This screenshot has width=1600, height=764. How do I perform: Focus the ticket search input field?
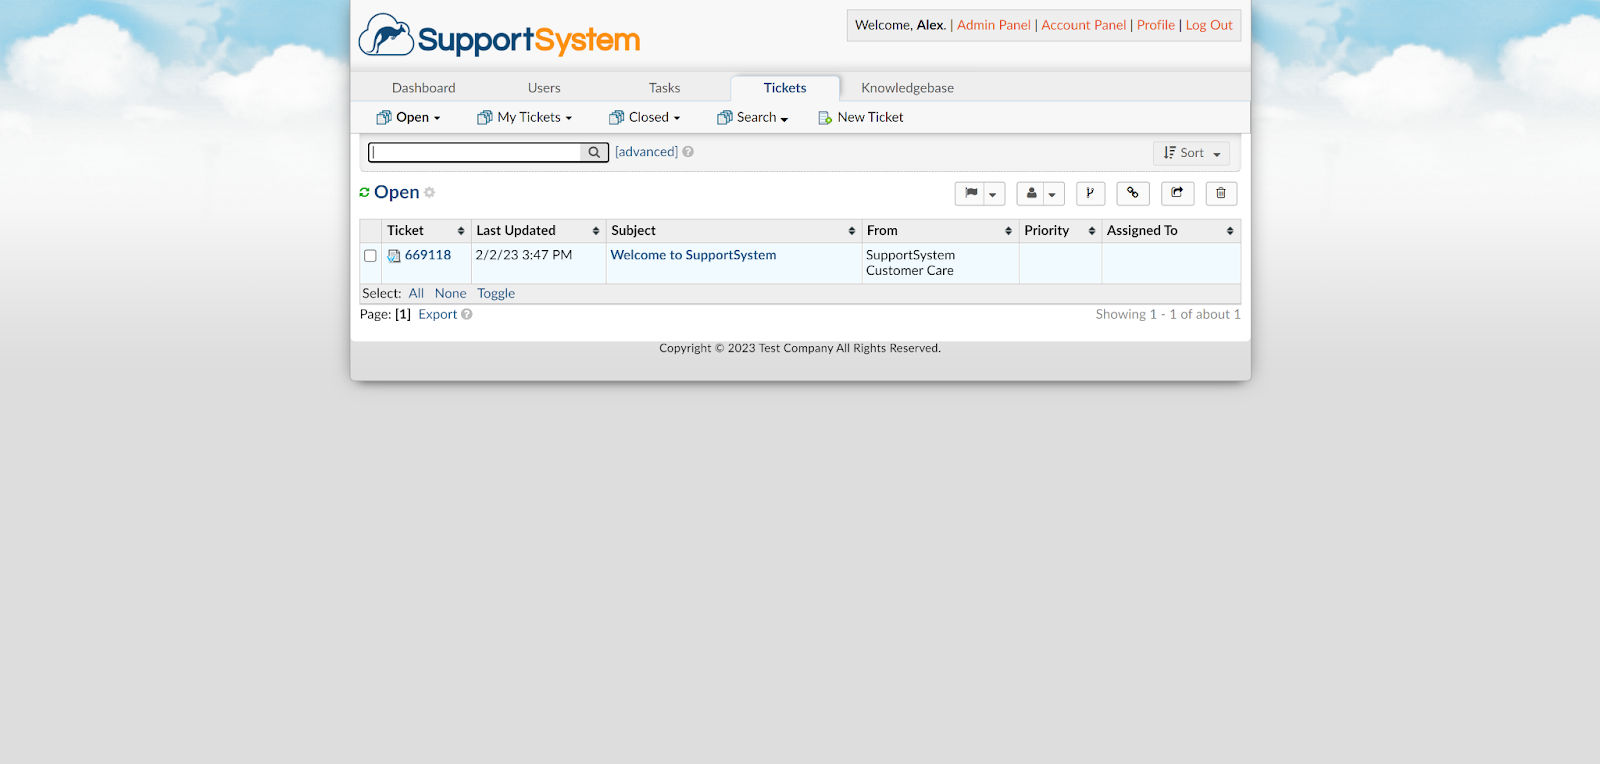pyautogui.click(x=475, y=152)
